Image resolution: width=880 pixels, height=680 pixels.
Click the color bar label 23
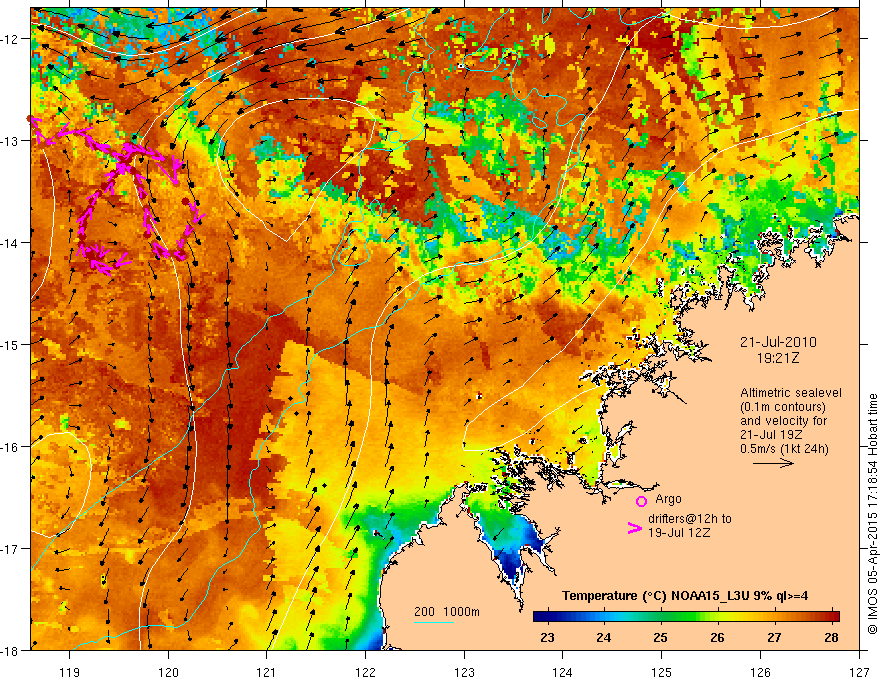coord(547,637)
